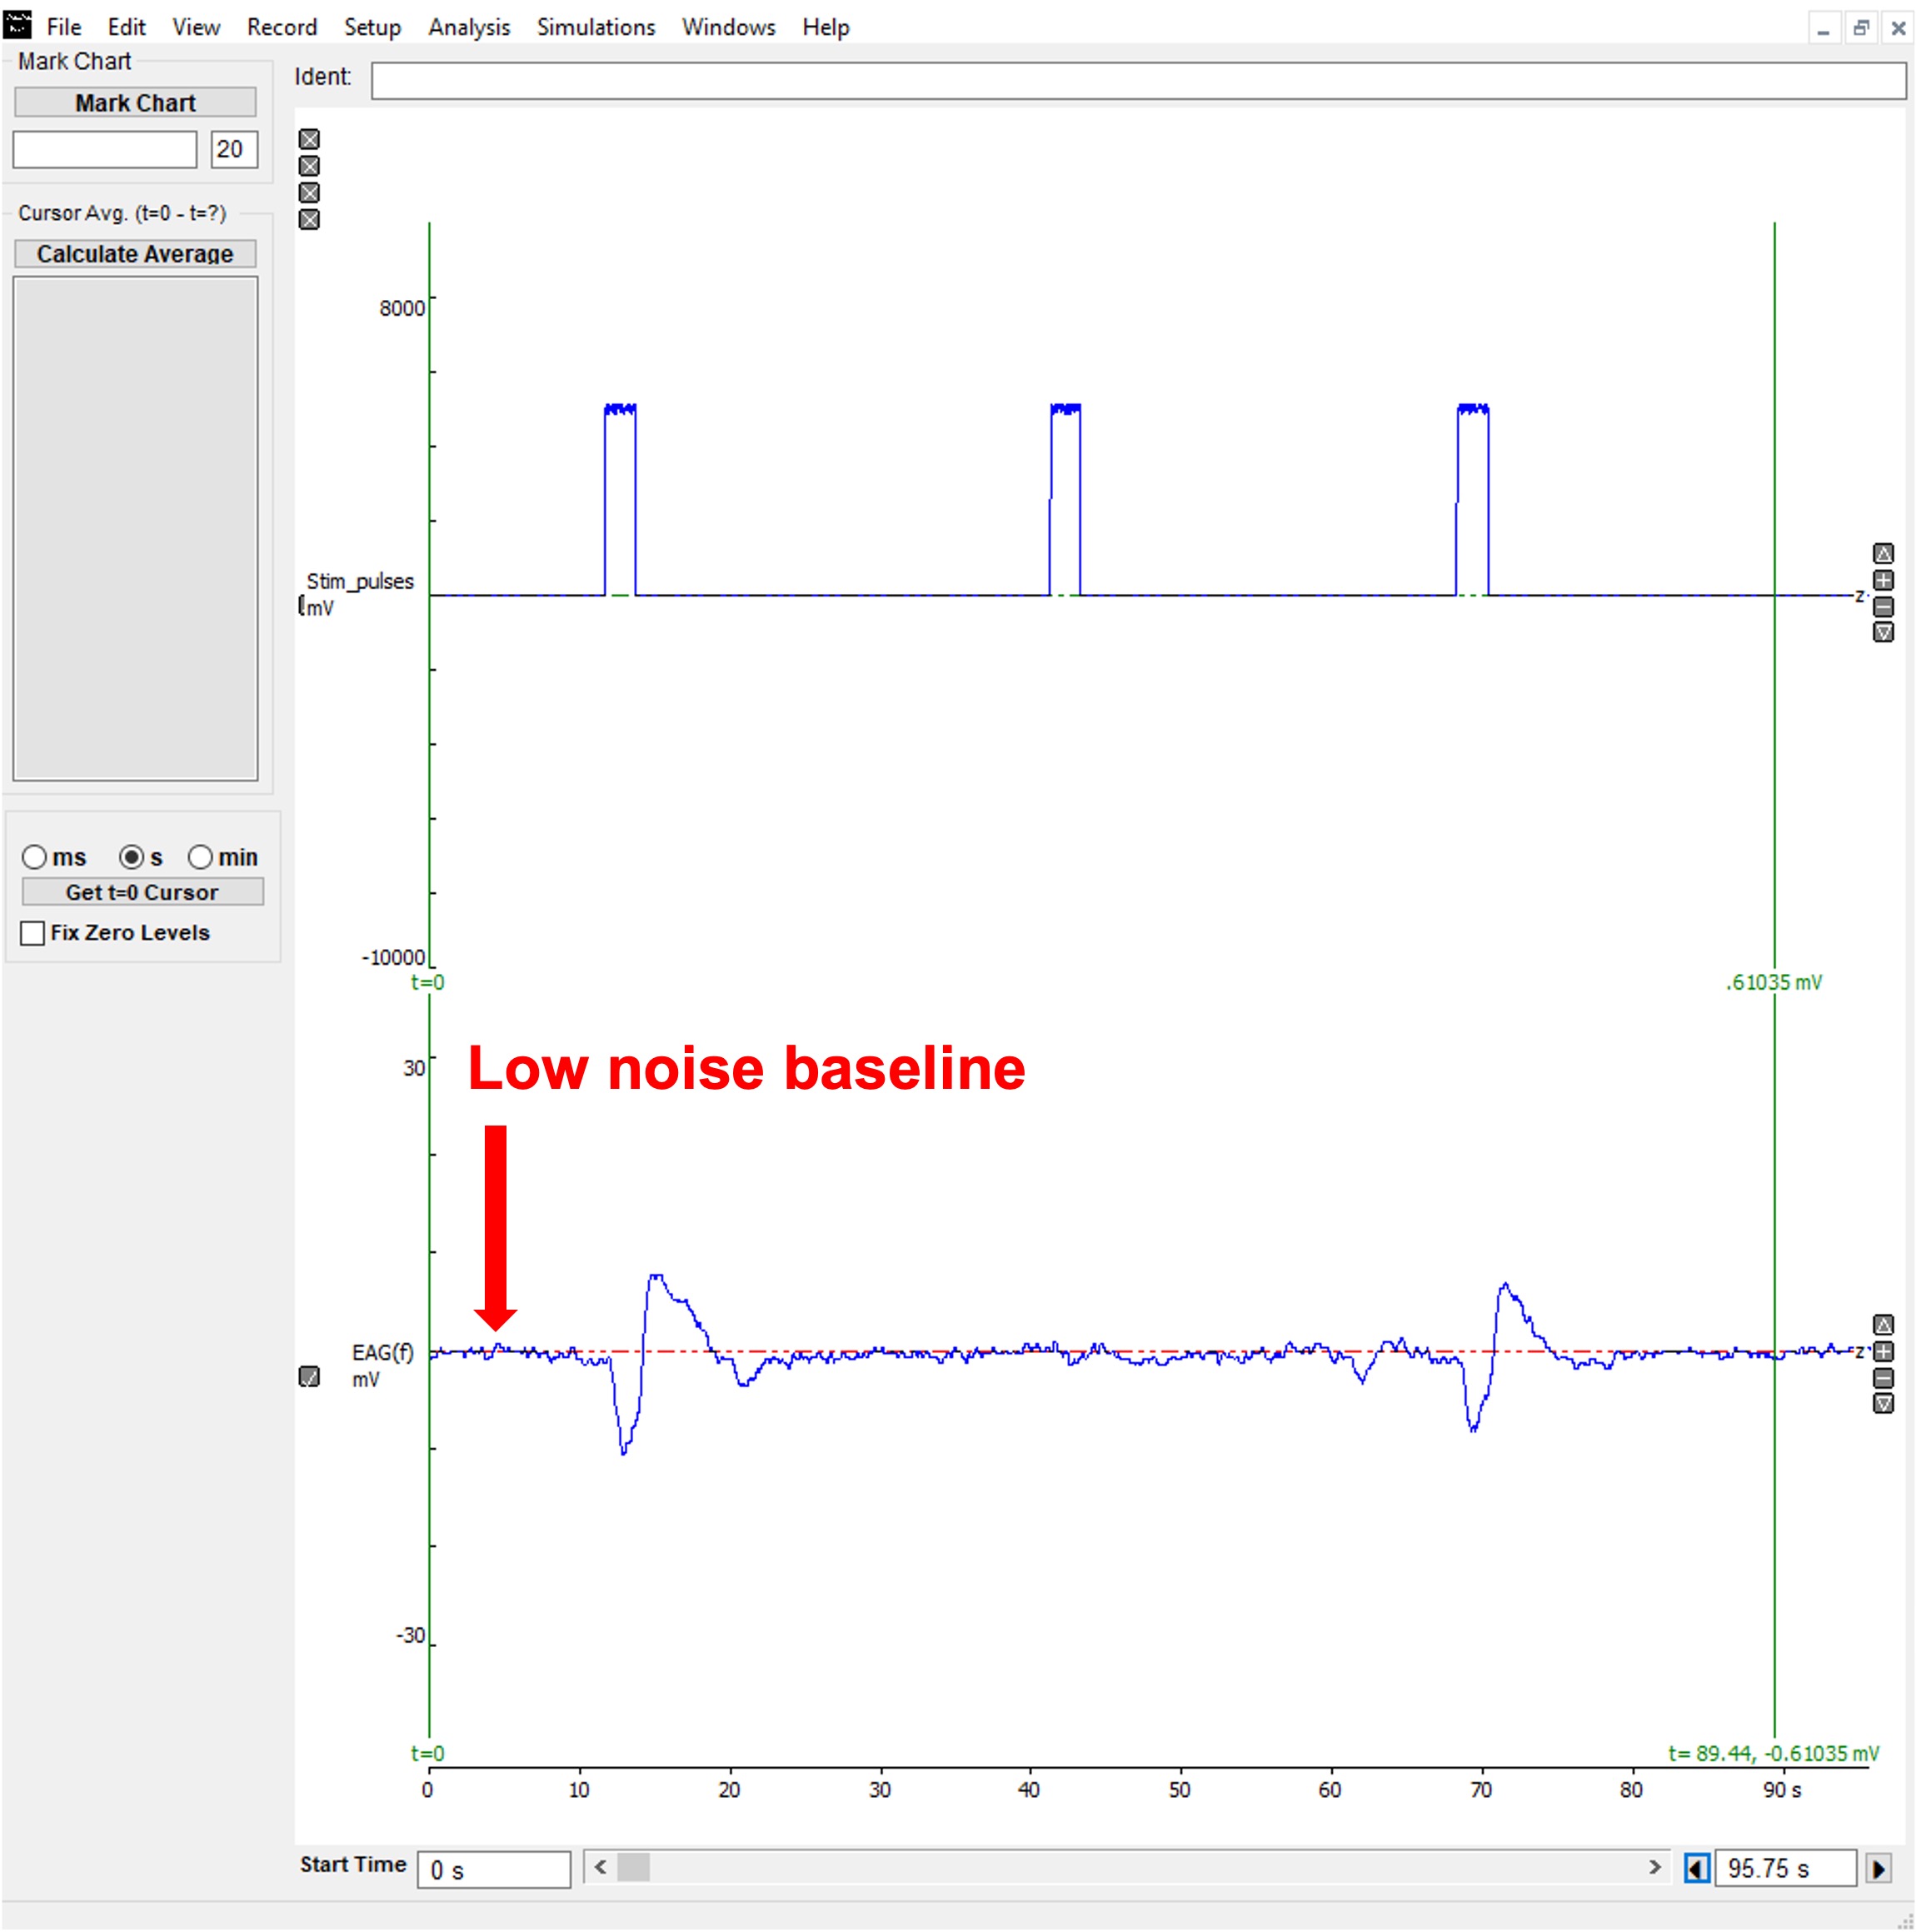Shift EAG(f) trace up with triangle icon
Image resolution: width=1916 pixels, height=1932 pixels.
(x=1883, y=1324)
